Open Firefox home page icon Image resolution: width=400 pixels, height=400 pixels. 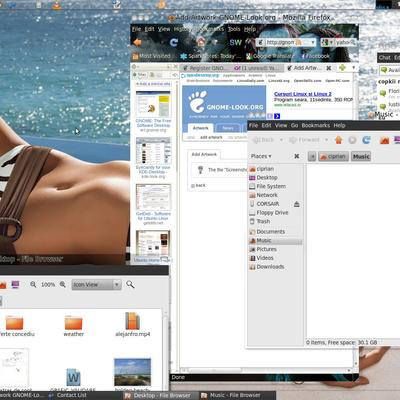tap(201, 42)
